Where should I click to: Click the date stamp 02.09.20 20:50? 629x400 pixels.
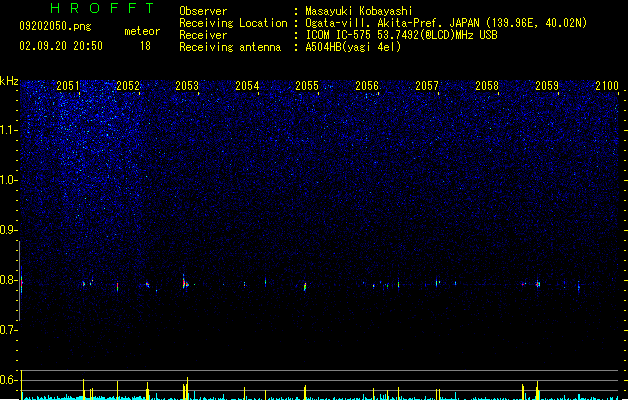coord(61,46)
